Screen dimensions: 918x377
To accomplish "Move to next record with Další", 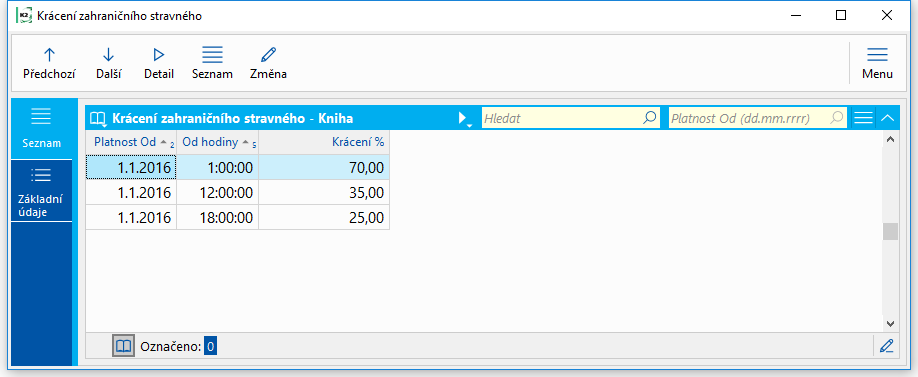I will click(108, 63).
